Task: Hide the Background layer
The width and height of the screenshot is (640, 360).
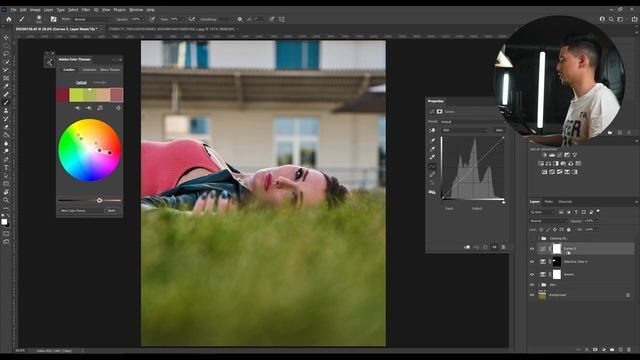Action: [532, 295]
